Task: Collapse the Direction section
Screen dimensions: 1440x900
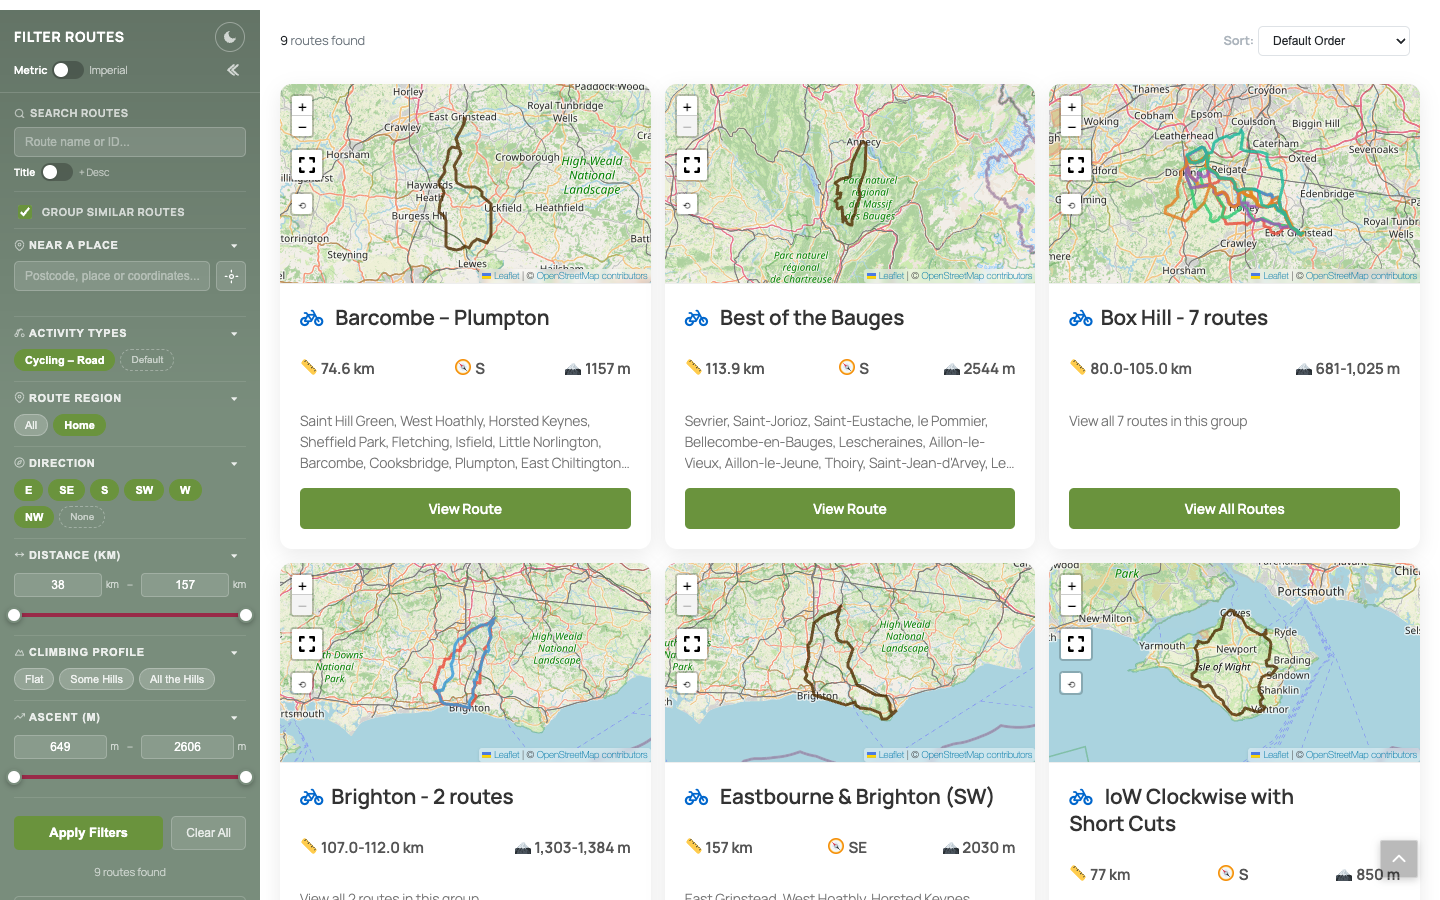Action: 234,464
